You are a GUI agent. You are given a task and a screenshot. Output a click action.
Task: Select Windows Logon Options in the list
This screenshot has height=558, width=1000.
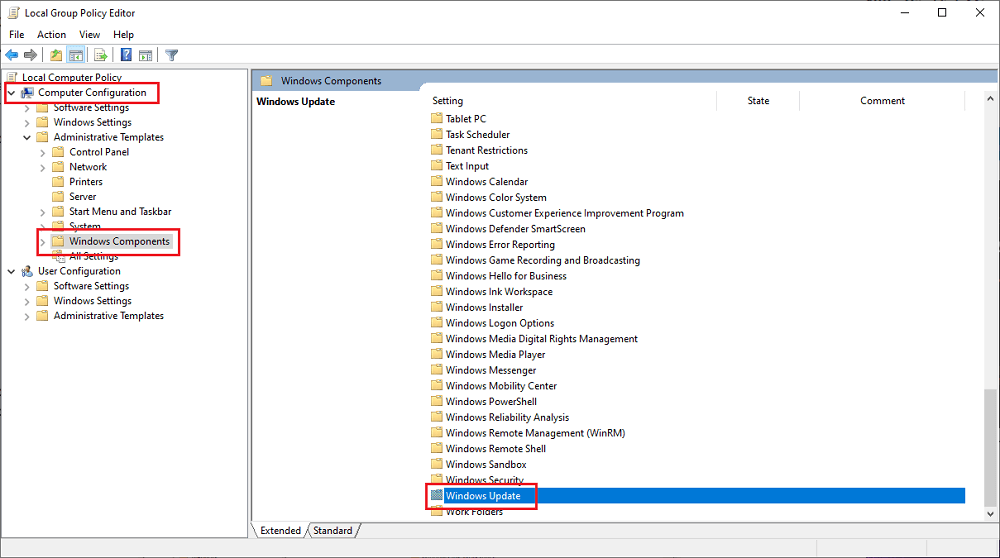pyautogui.click(x=500, y=323)
